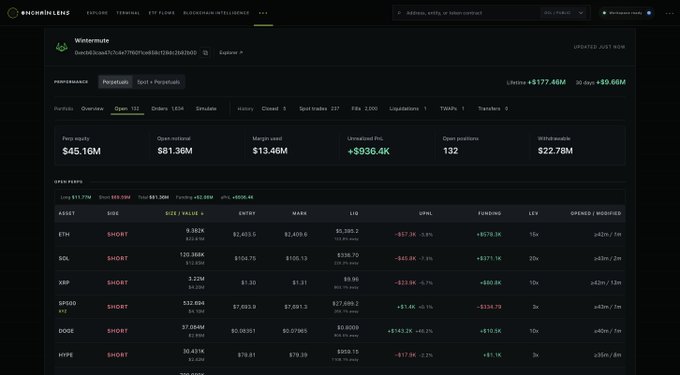Toggle Size / Value sort order
The image size is (680, 375).
point(184,213)
